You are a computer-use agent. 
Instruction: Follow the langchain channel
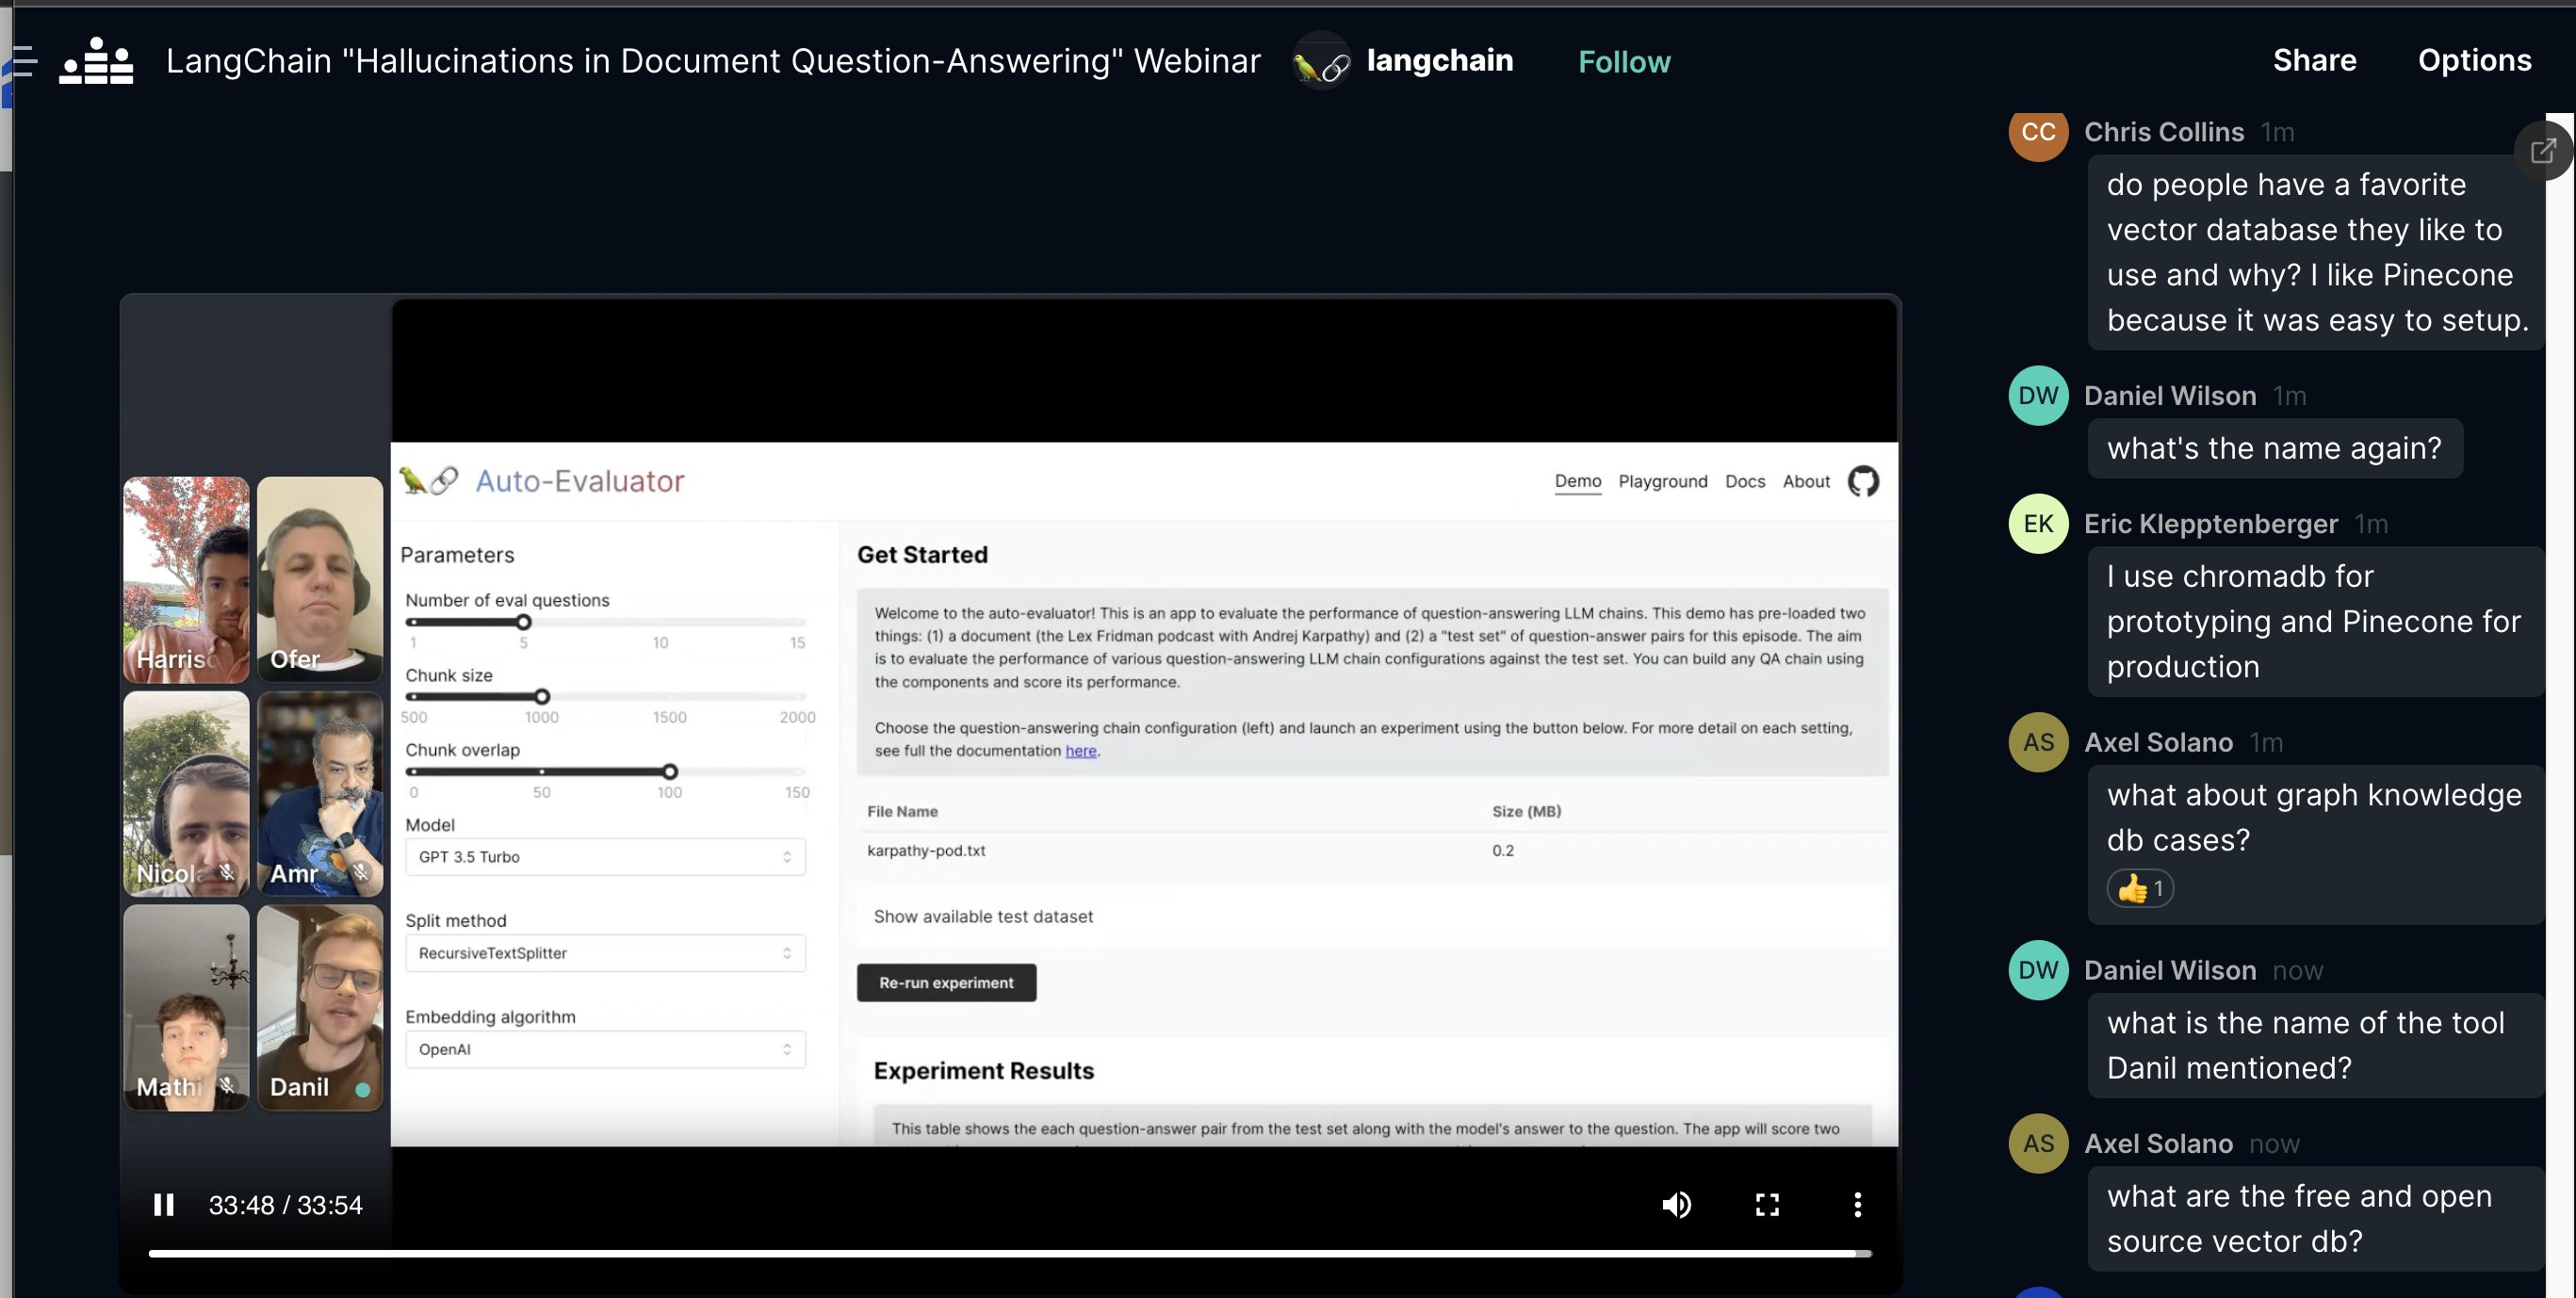[1624, 61]
